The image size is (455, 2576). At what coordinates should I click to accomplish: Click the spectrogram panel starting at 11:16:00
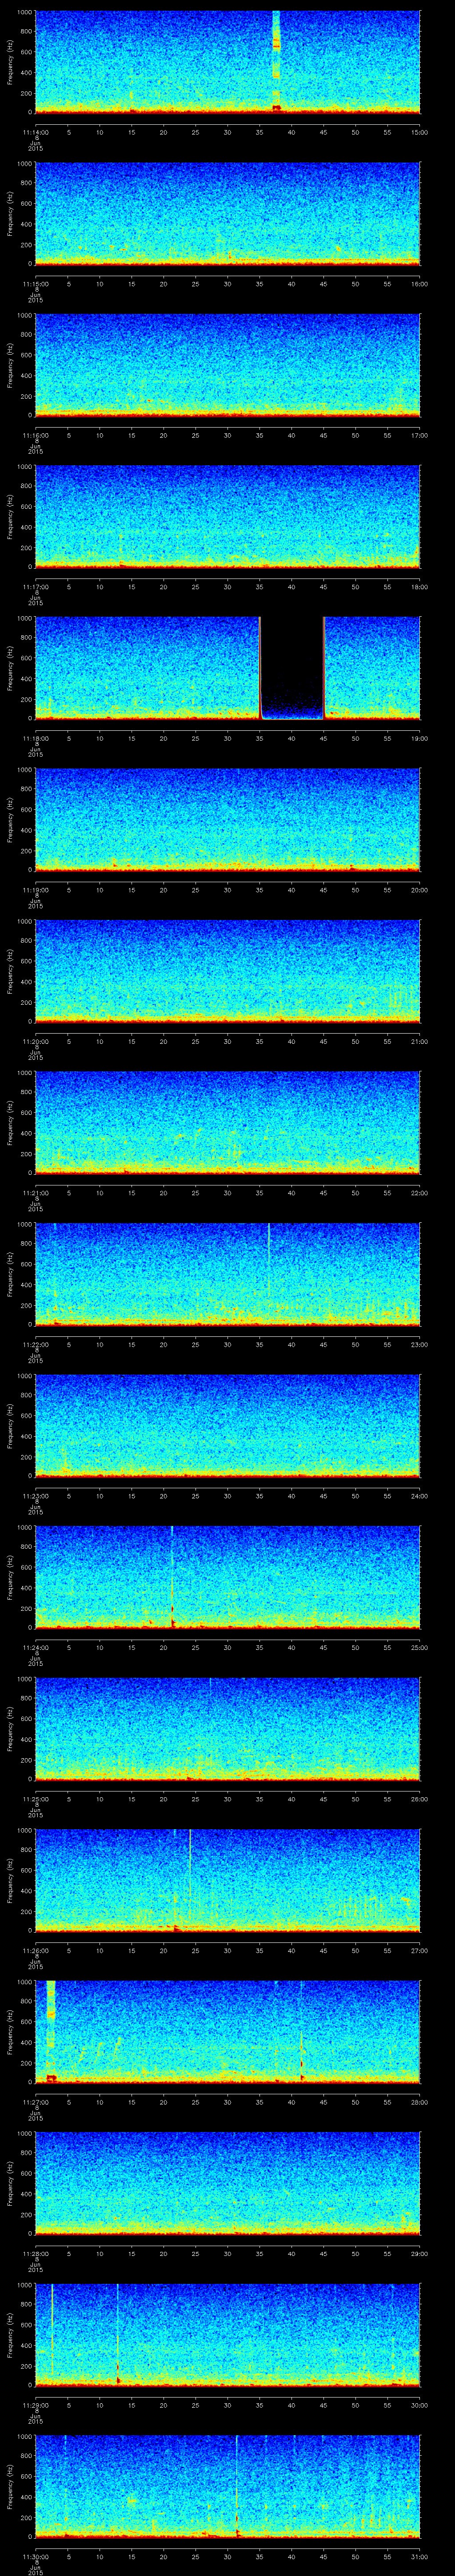(227, 365)
